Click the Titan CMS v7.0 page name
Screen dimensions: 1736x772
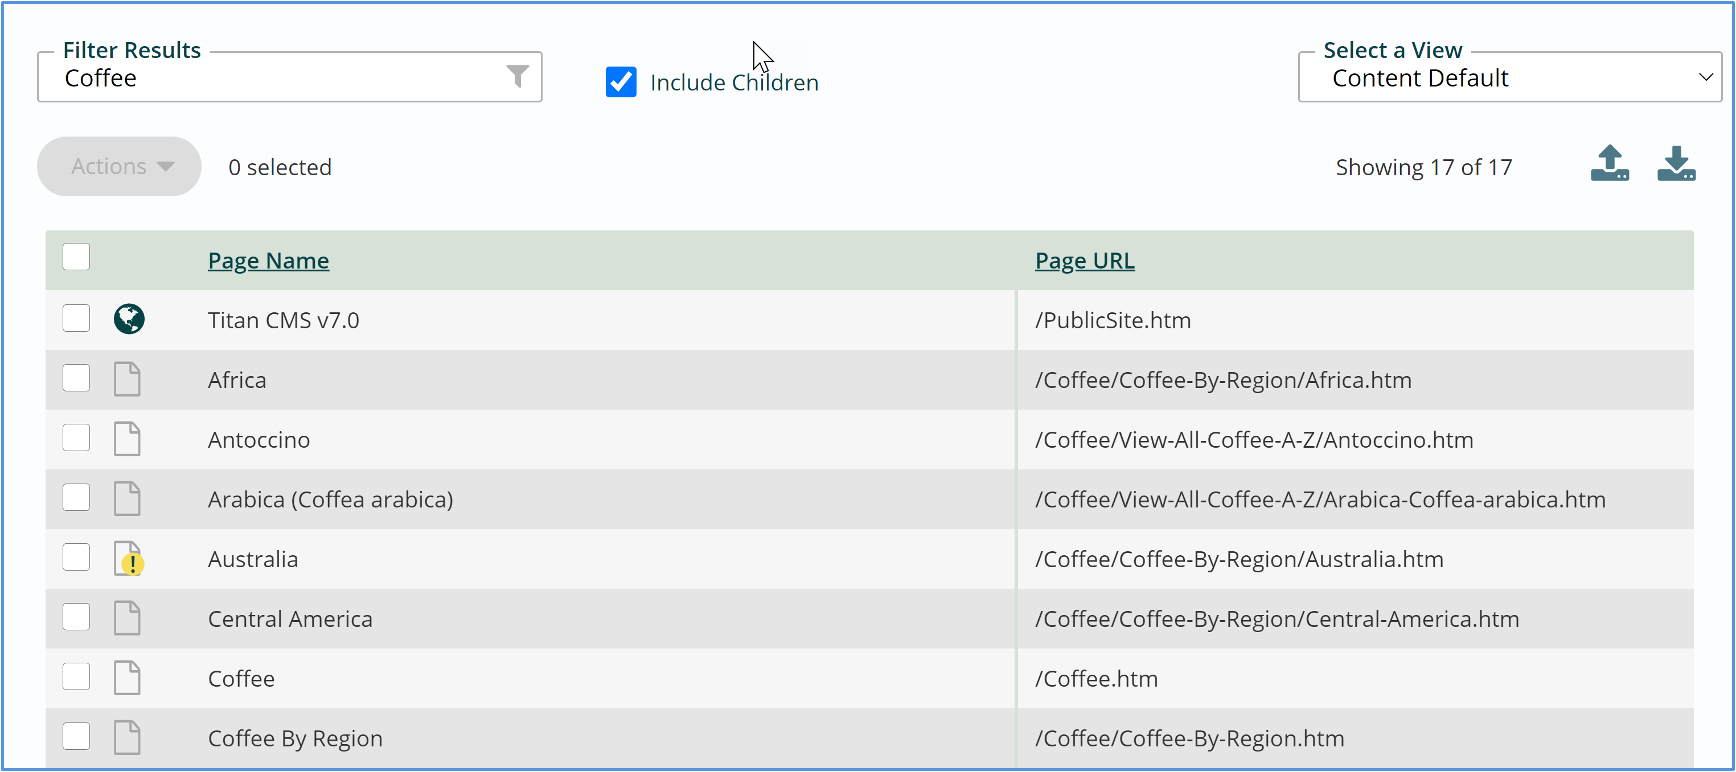pyautogui.click(x=283, y=320)
